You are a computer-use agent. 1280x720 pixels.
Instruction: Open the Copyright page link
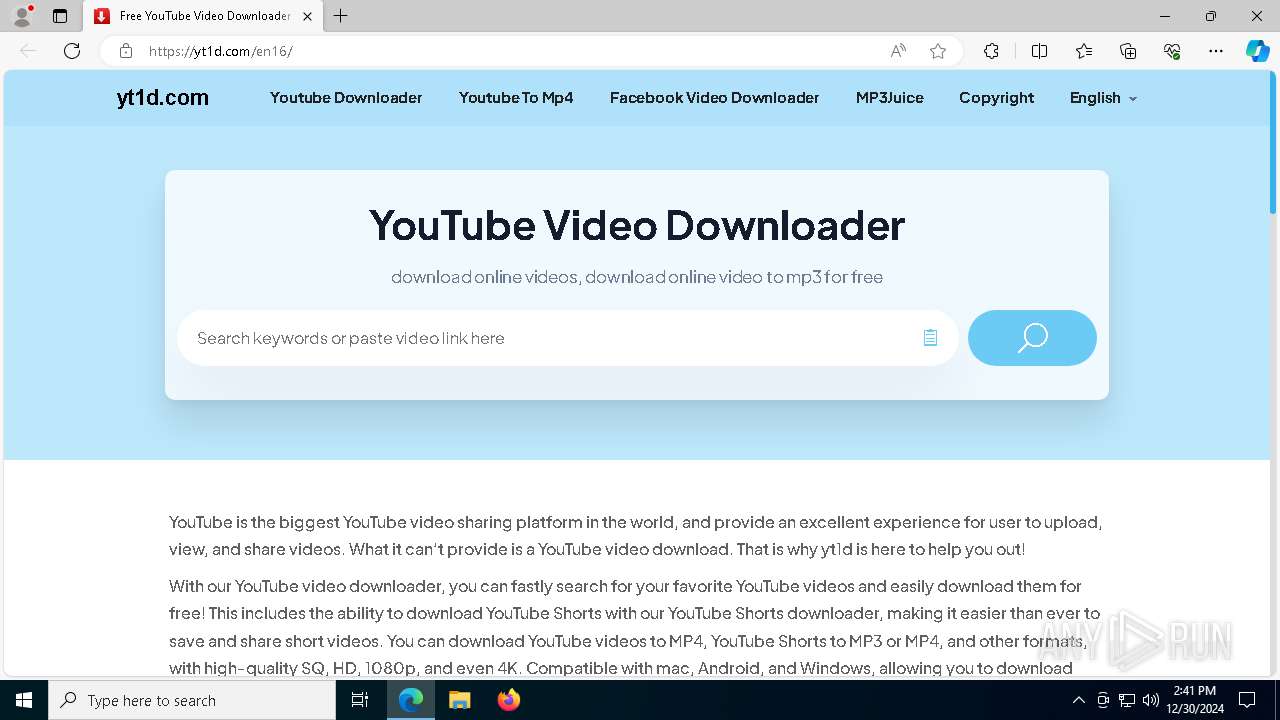tap(996, 98)
